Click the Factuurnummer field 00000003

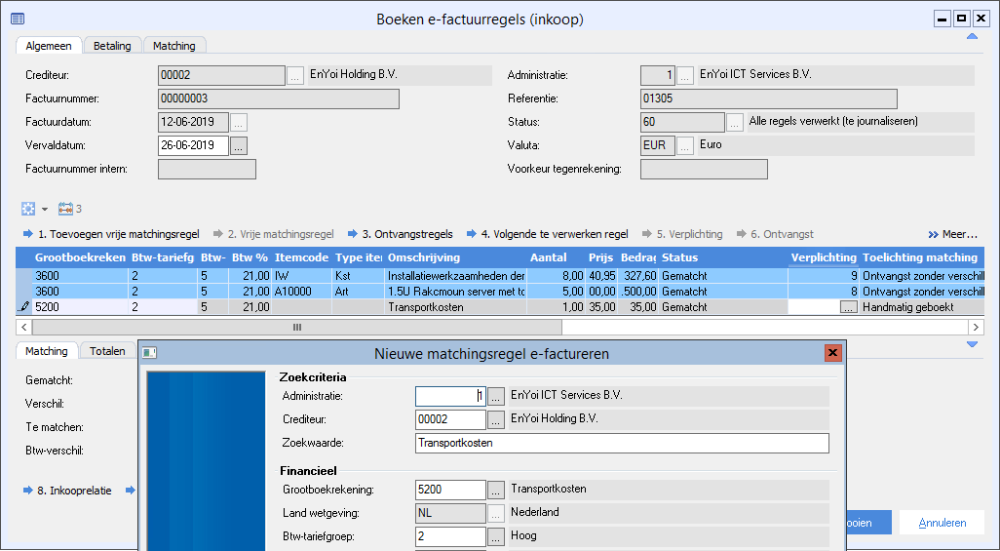coord(279,99)
